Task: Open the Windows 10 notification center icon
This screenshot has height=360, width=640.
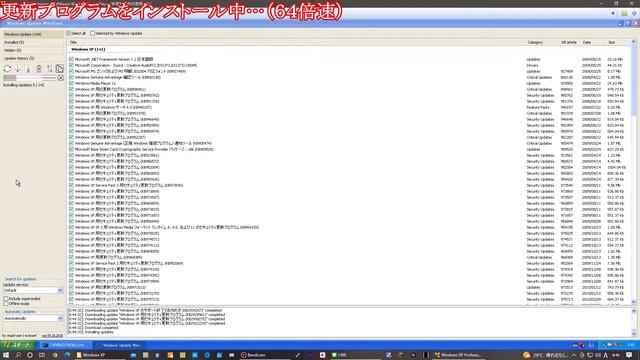Action: click(x=629, y=355)
